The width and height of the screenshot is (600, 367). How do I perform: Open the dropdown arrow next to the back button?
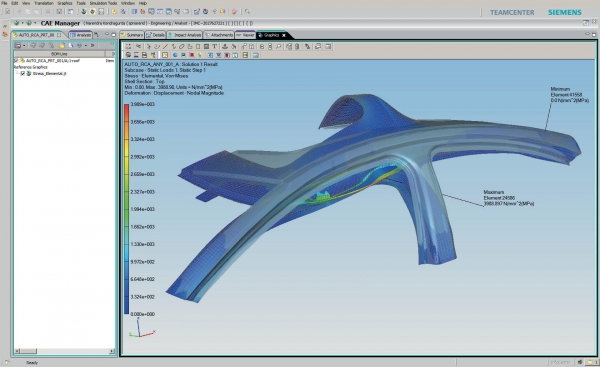22,23
